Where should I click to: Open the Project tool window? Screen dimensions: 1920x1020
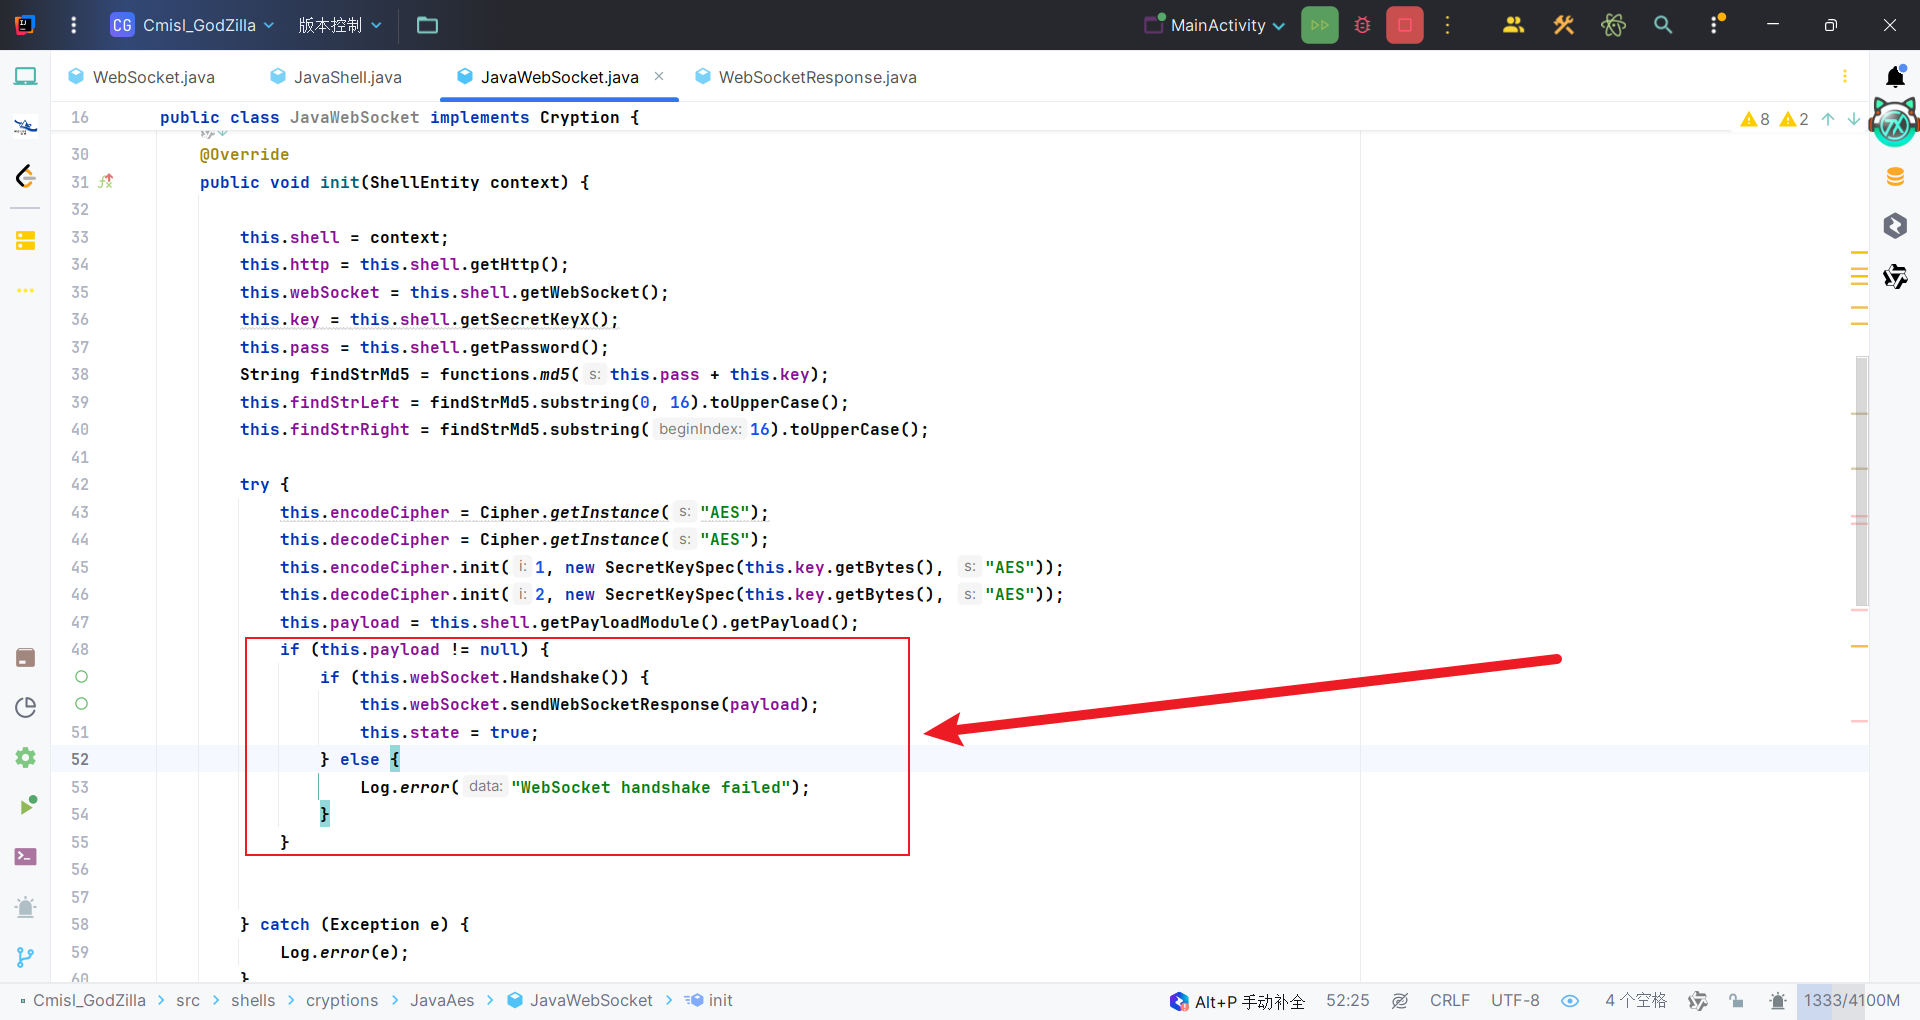click(x=25, y=77)
